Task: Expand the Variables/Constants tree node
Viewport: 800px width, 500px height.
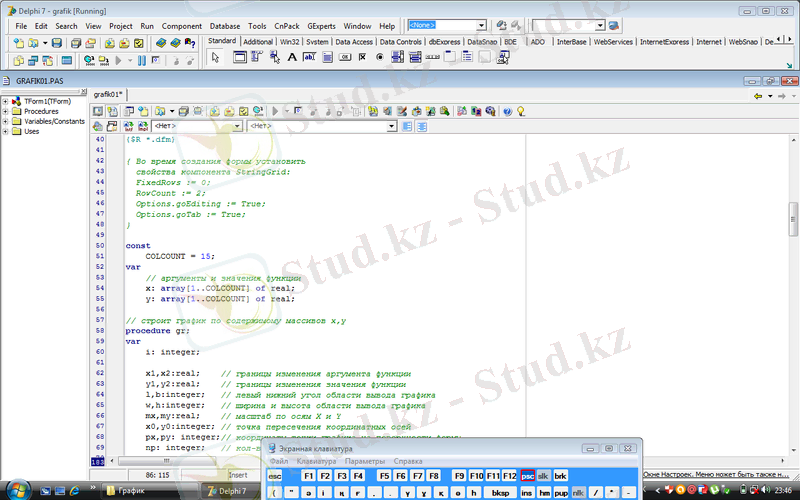Action: (6, 121)
